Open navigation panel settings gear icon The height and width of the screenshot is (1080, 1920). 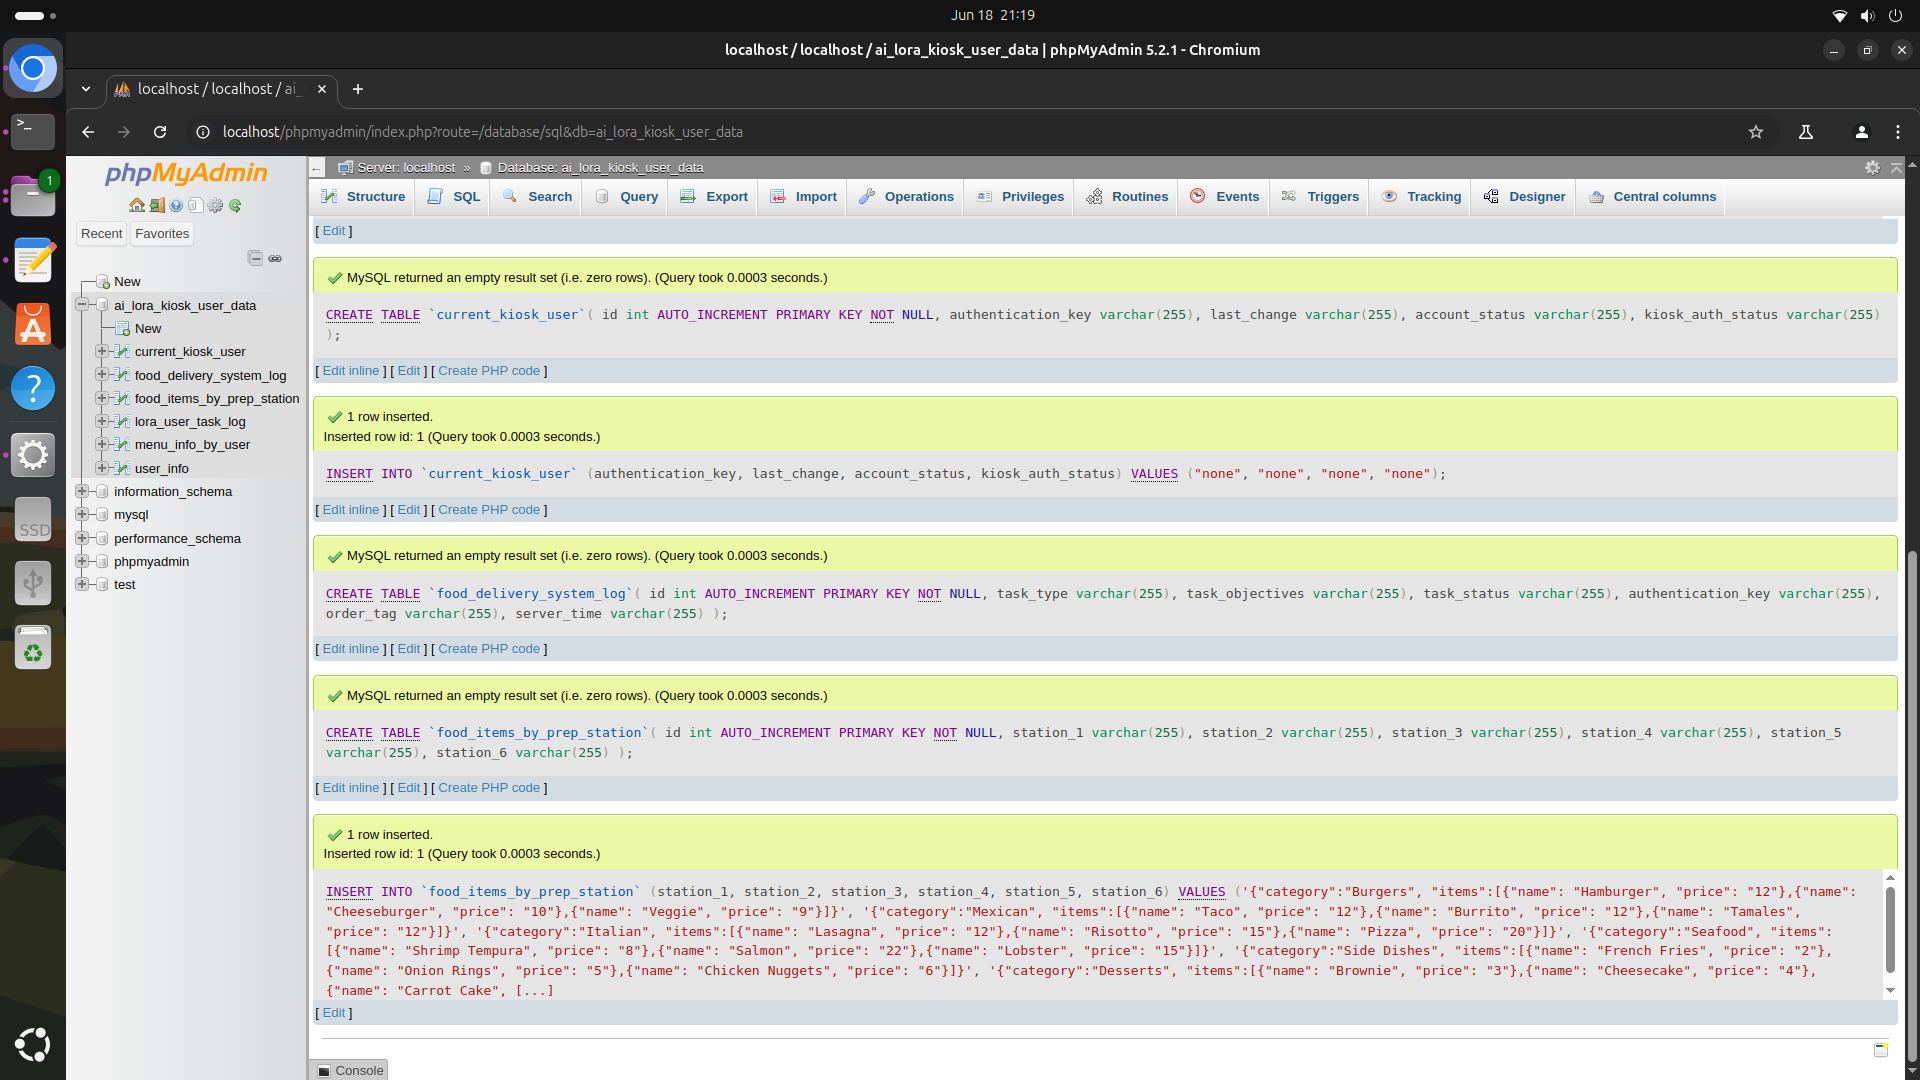215,205
